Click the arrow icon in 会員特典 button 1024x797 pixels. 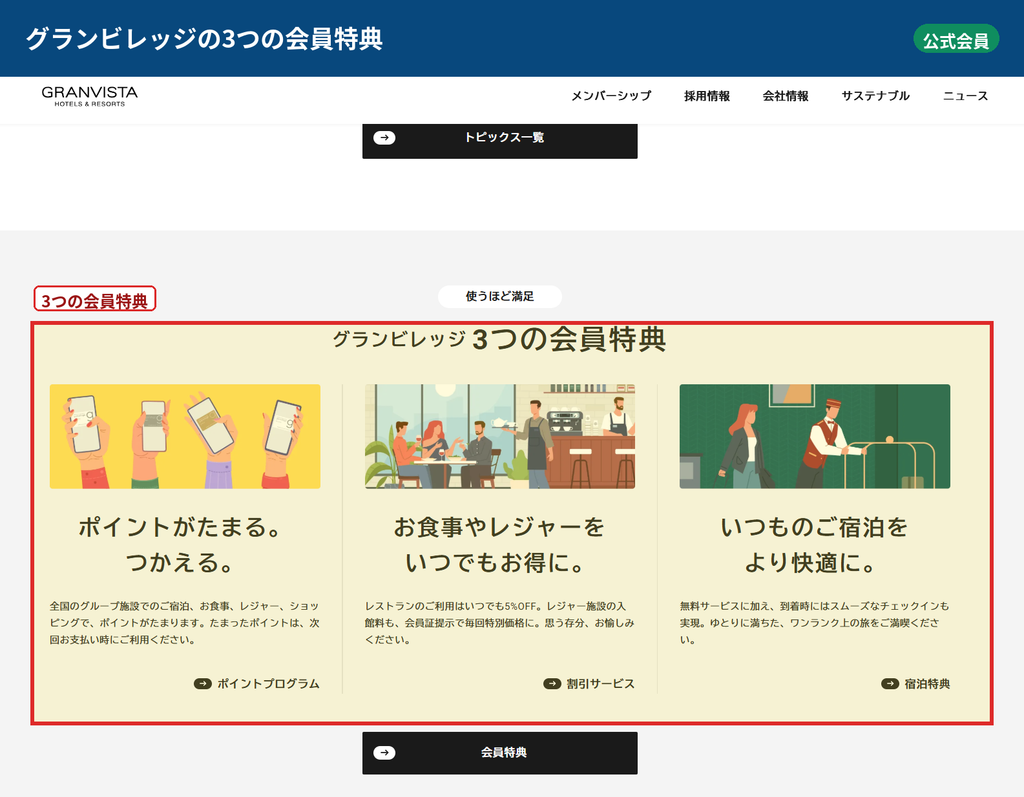click(x=384, y=753)
